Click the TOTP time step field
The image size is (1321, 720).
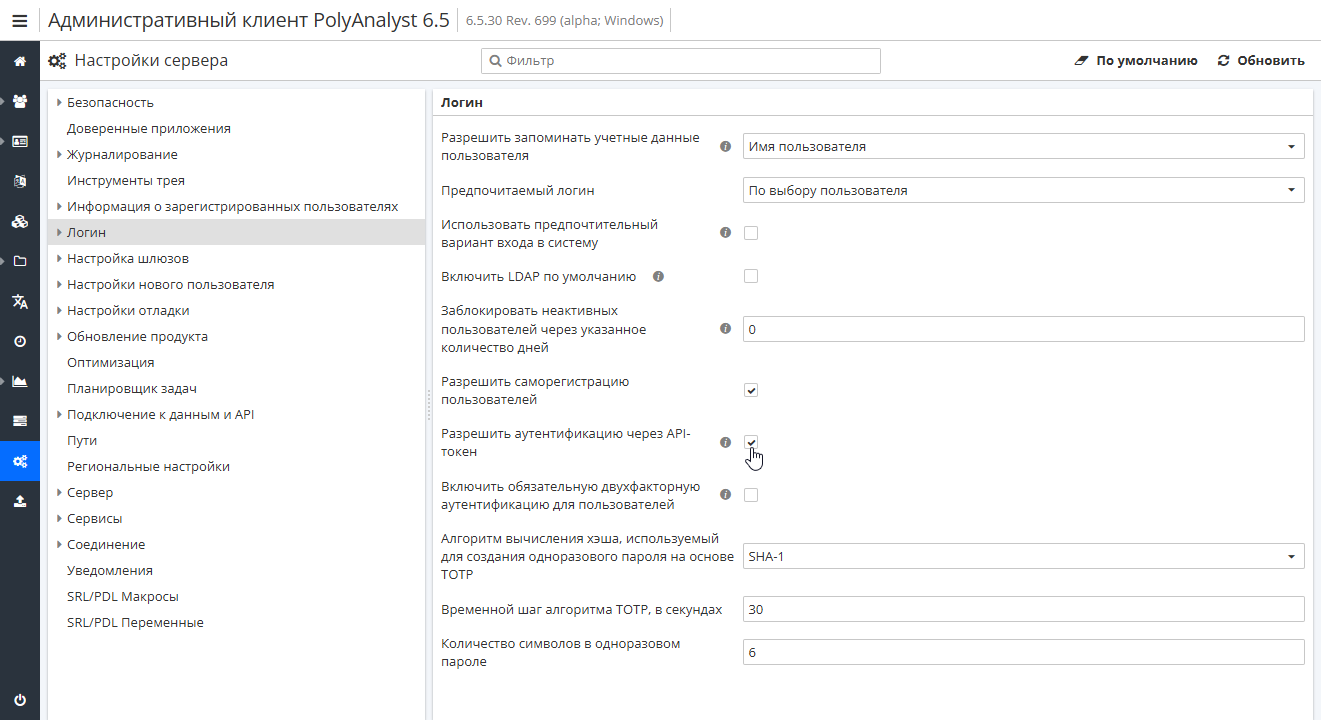tap(1023, 609)
